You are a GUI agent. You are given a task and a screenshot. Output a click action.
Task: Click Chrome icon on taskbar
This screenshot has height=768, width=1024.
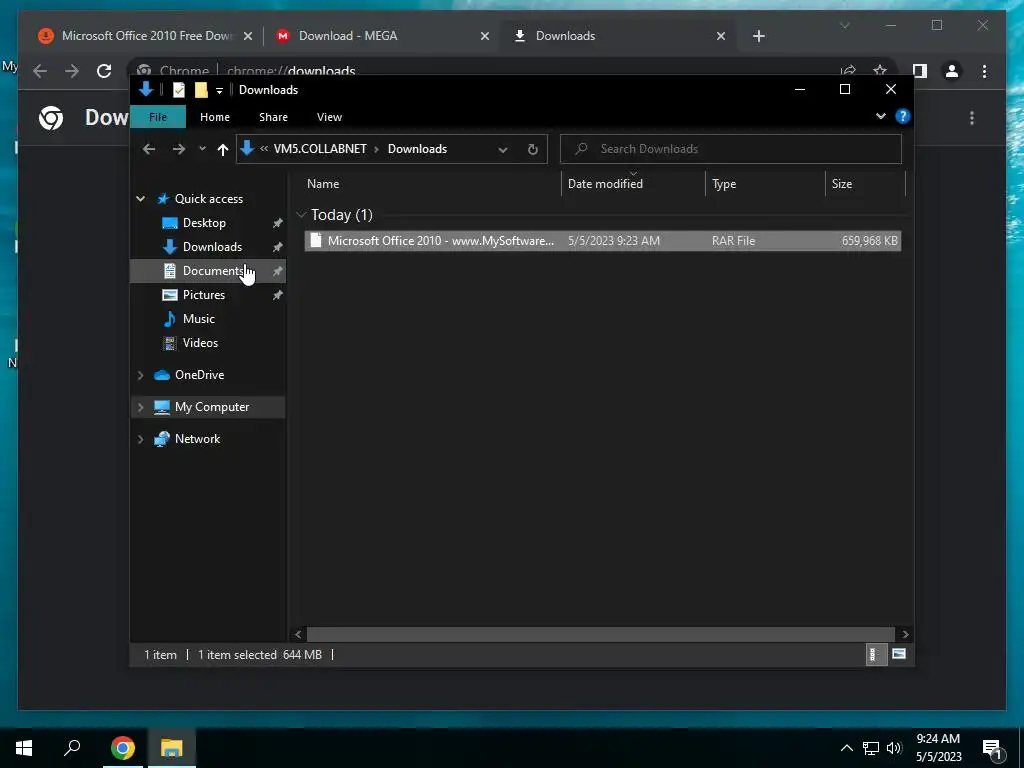(x=123, y=748)
